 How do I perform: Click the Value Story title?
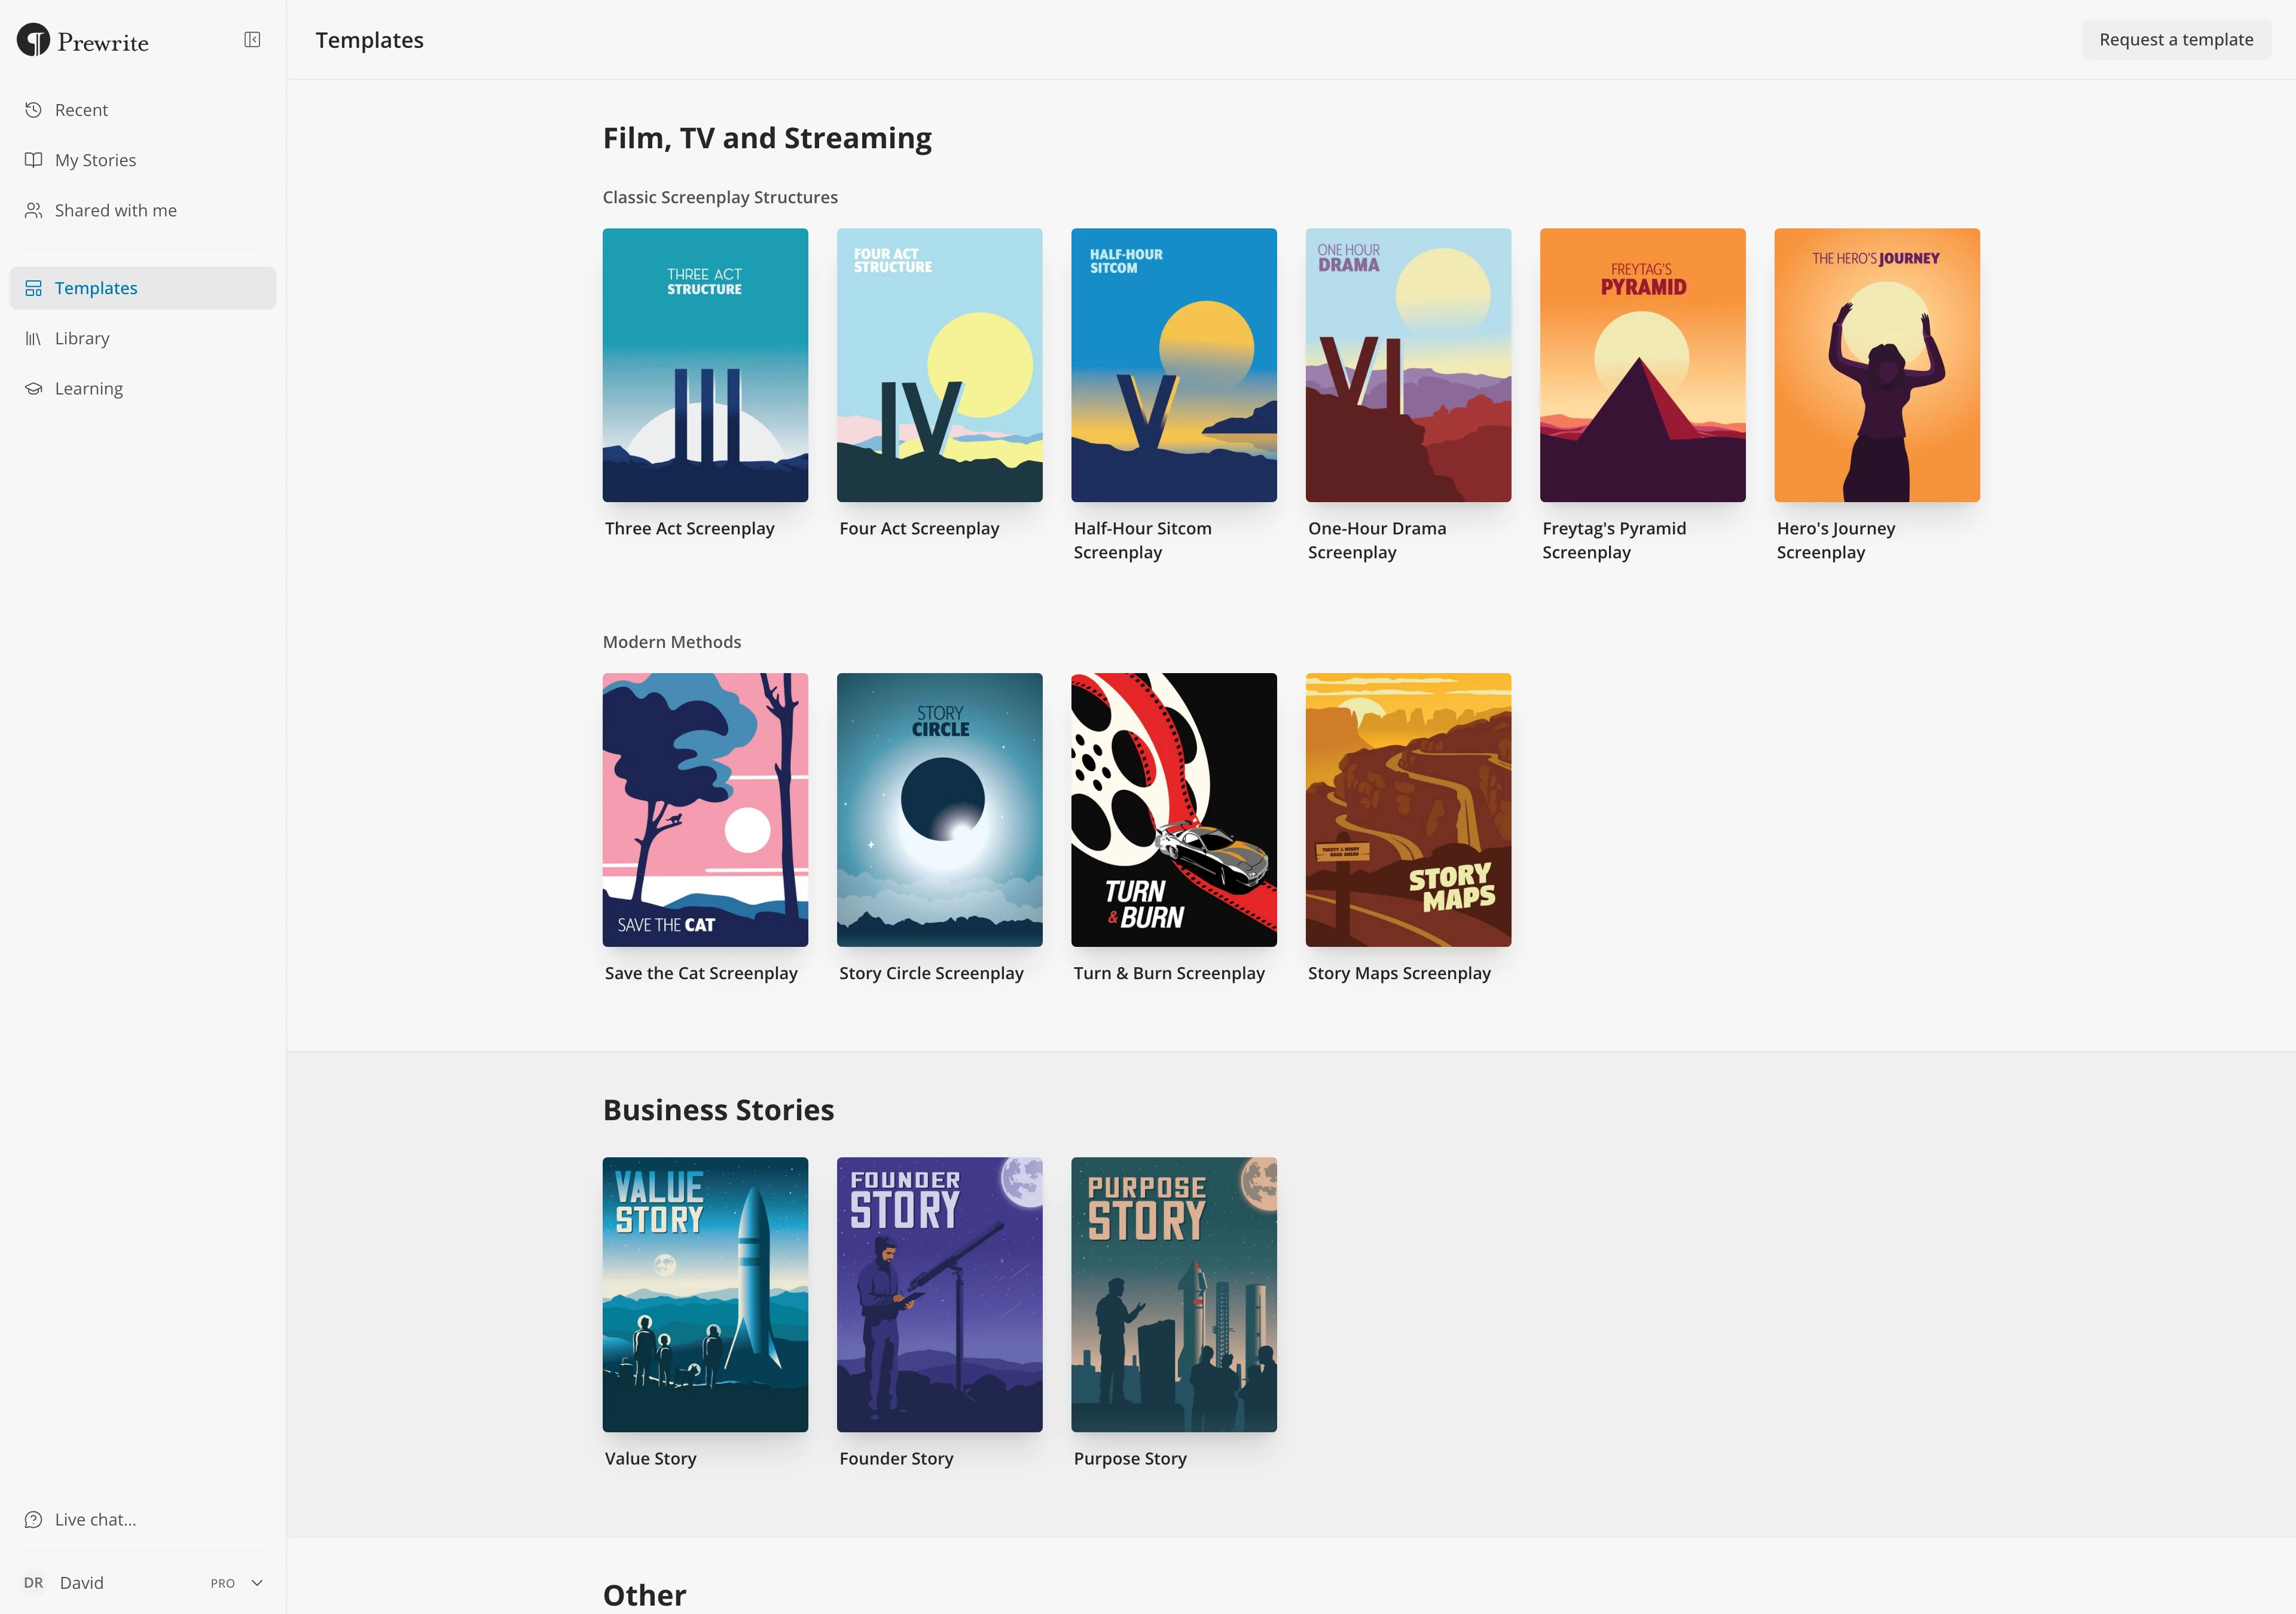click(x=650, y=1459)
